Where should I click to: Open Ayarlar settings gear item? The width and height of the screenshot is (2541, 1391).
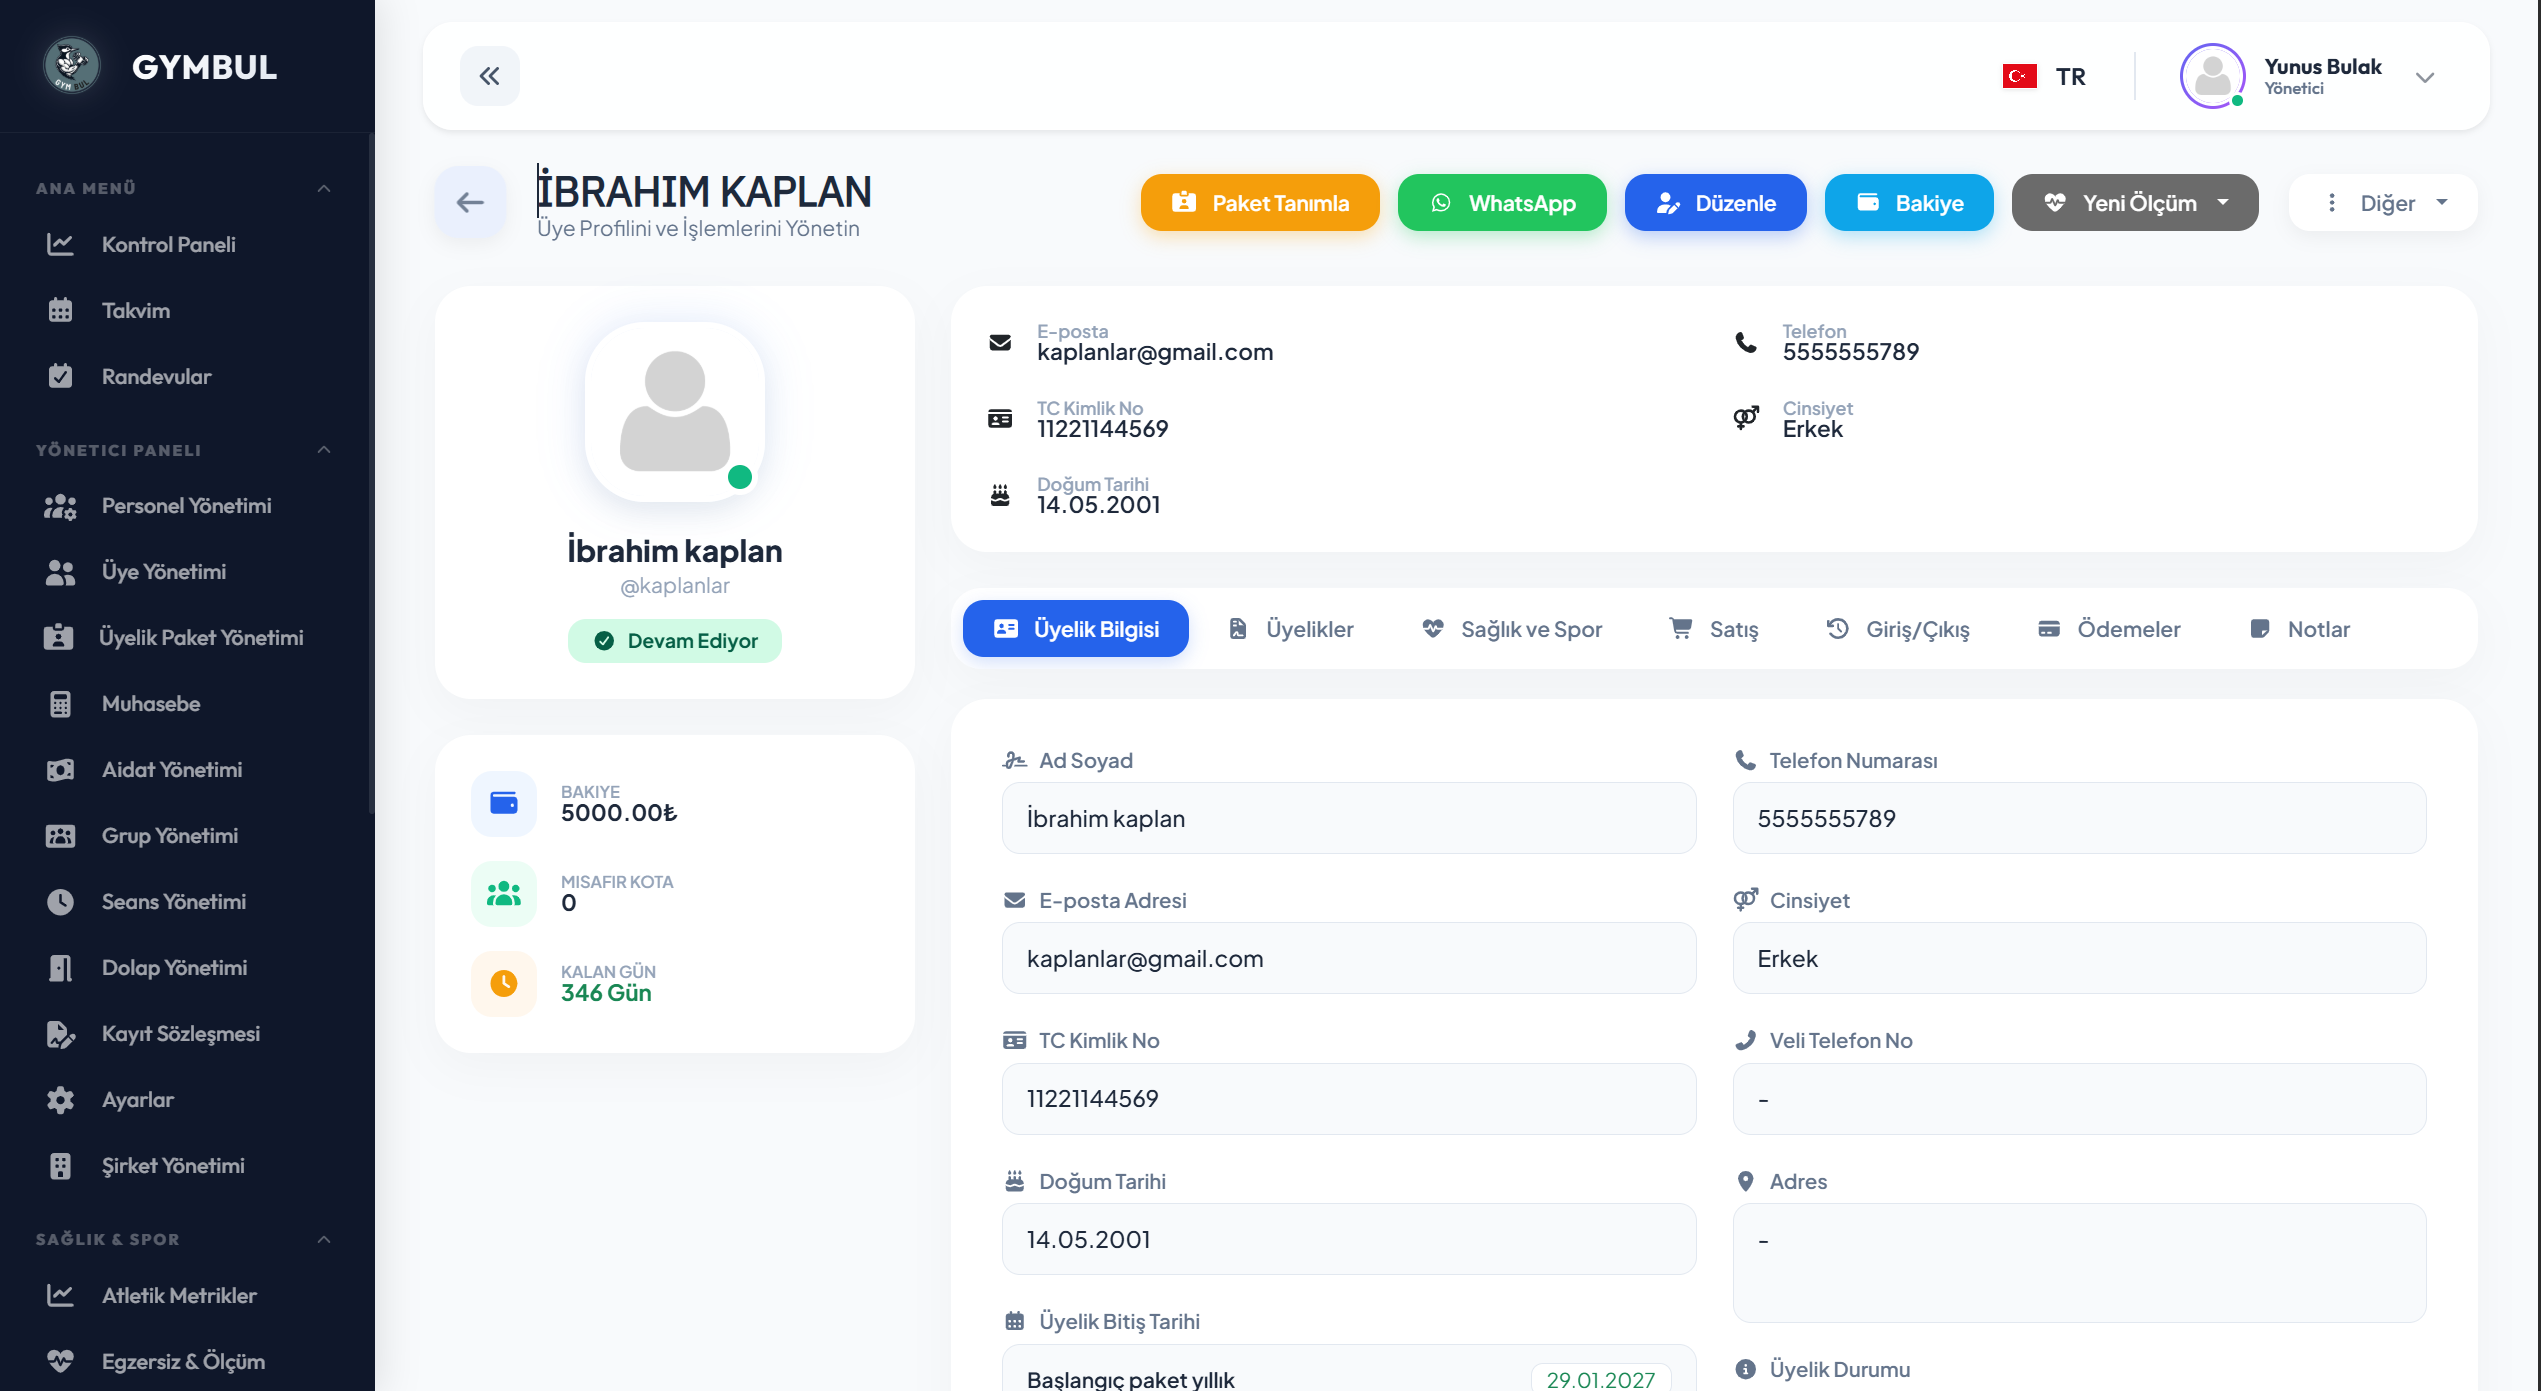click(137, 1100)
